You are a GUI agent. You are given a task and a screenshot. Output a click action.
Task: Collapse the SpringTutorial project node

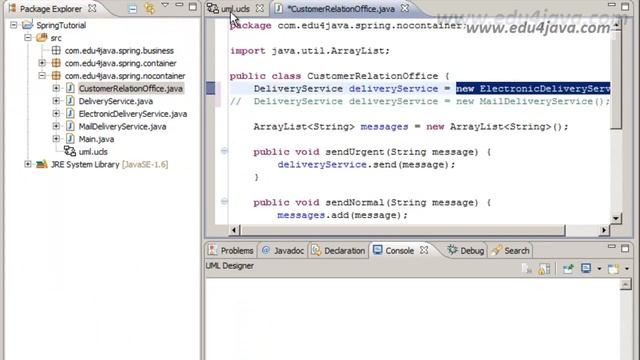tap(13, 25)
